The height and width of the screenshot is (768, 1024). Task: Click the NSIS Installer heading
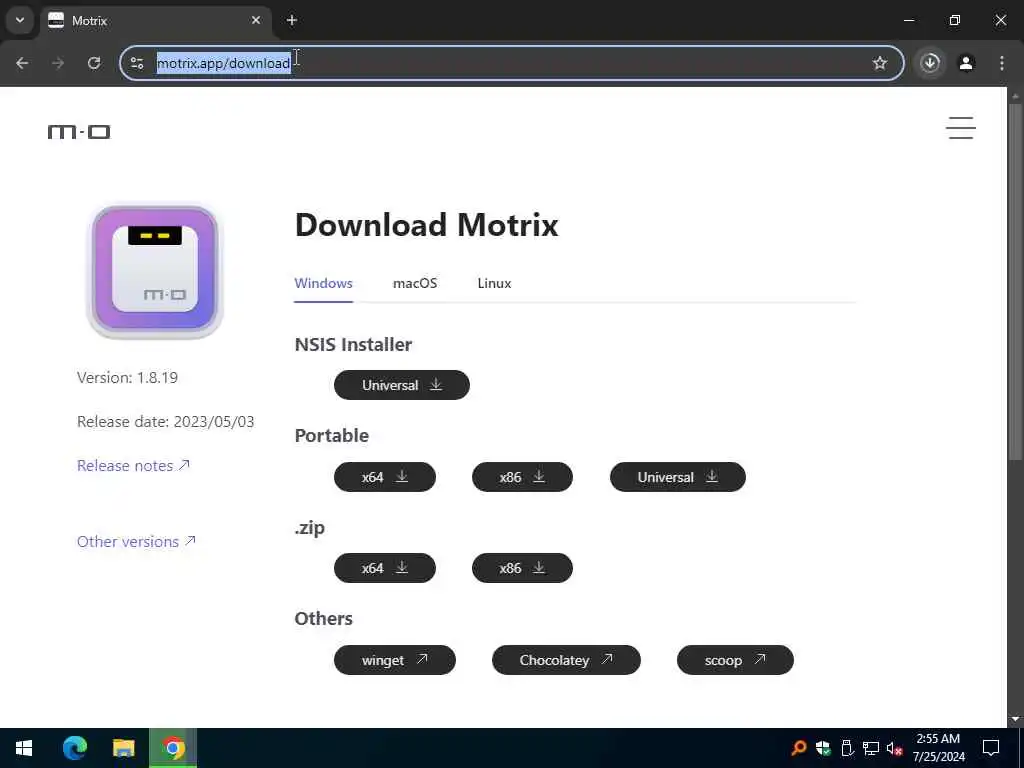tap(353, 344)
